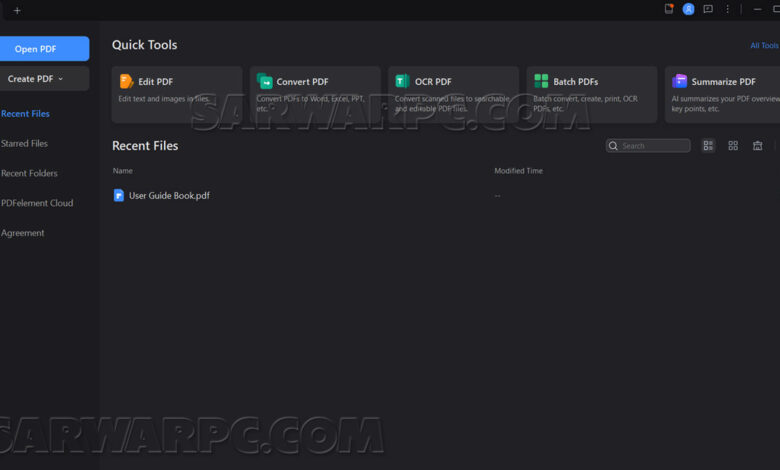Open the notifications icon in title bar

pyautogui.click(x=669, y=8)
